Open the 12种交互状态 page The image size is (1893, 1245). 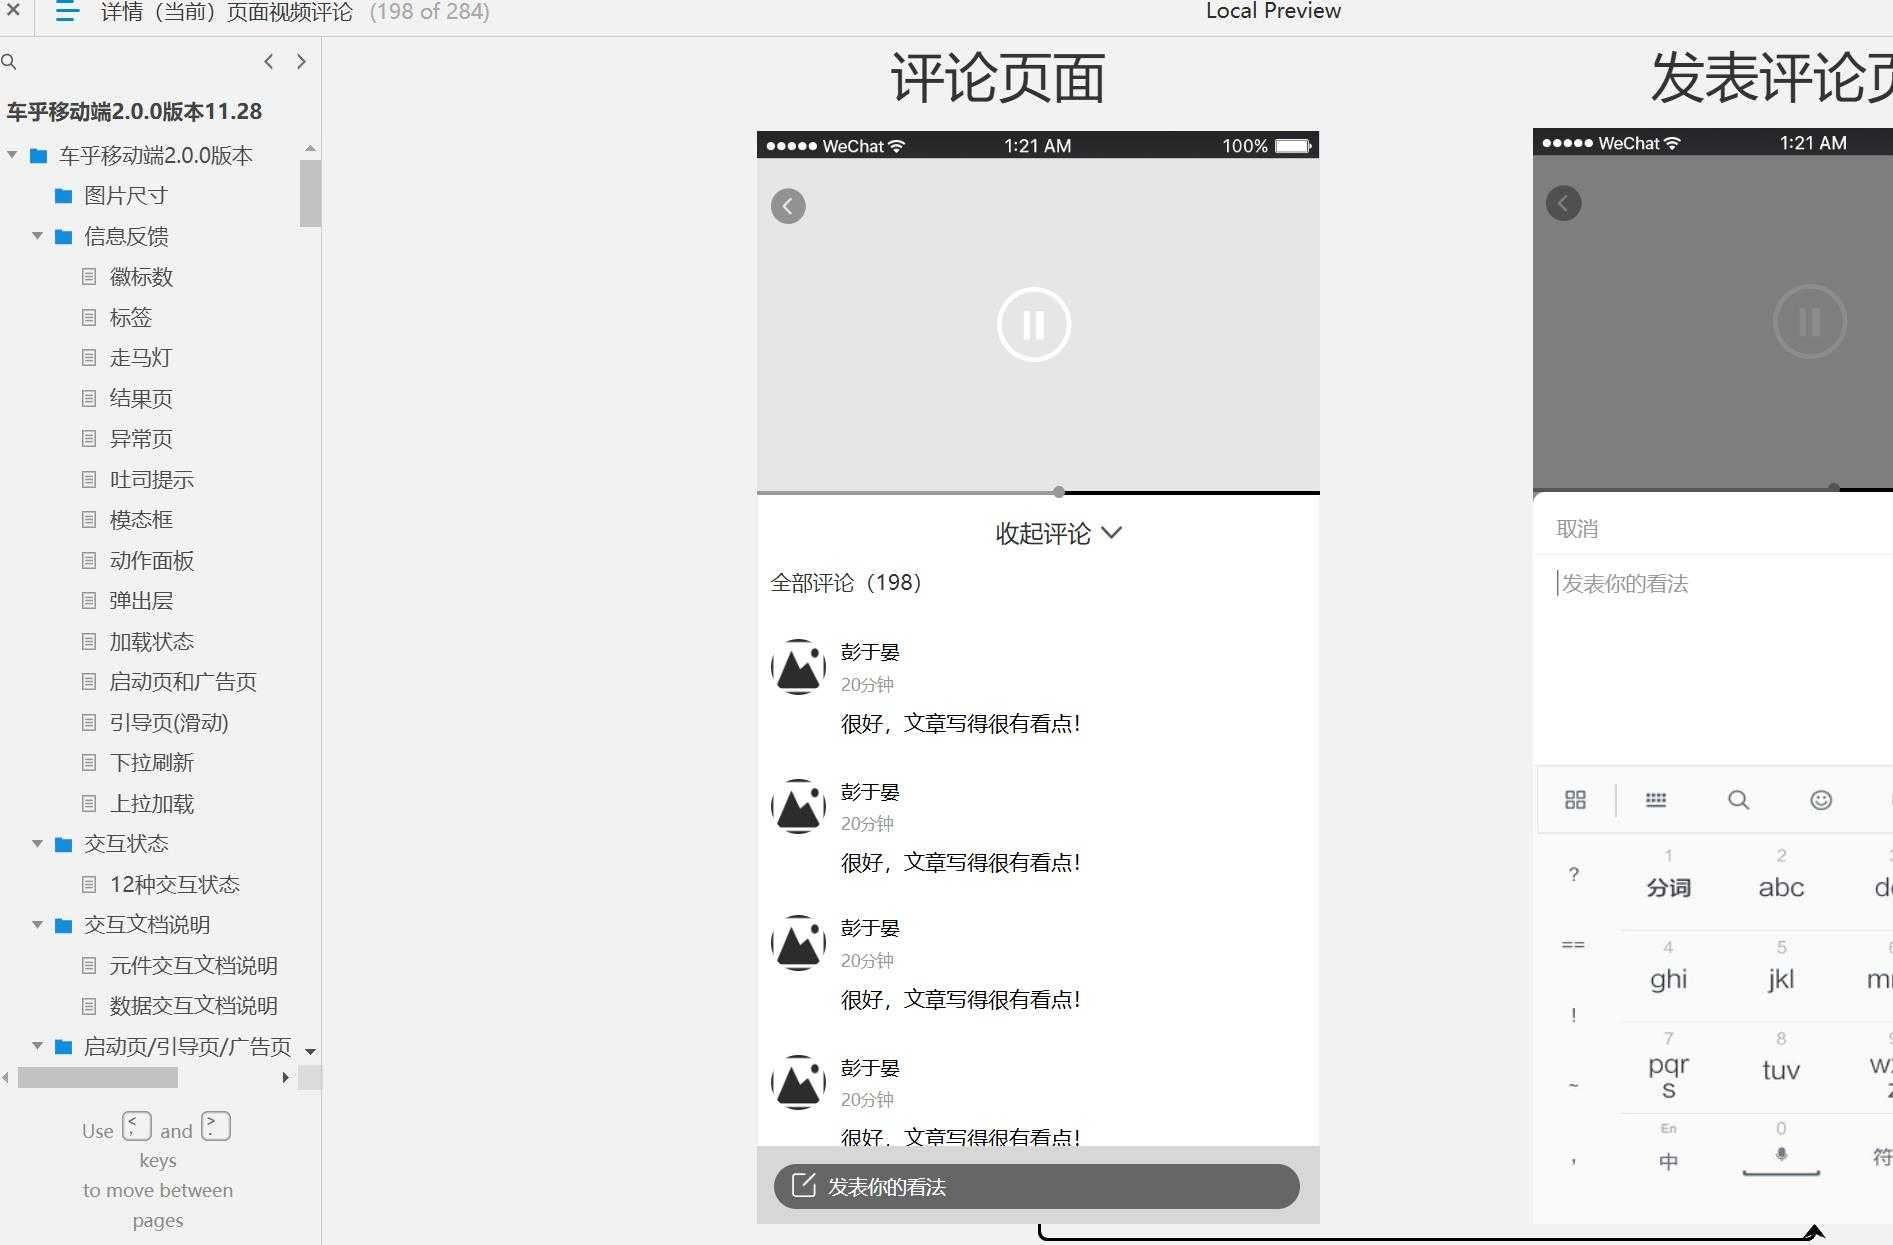[175, 884]
